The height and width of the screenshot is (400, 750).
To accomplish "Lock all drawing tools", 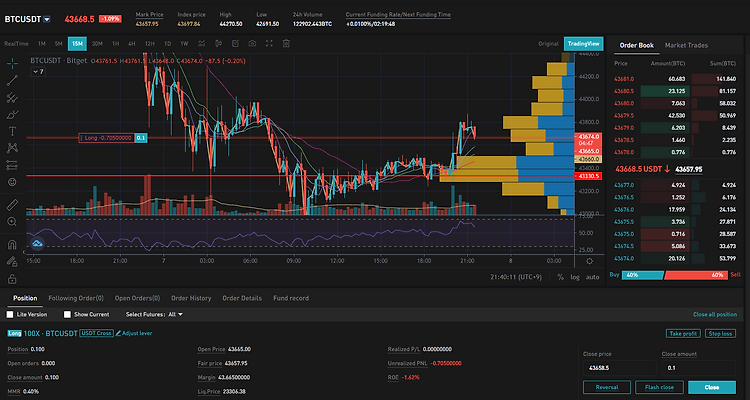I will [12, 278].
